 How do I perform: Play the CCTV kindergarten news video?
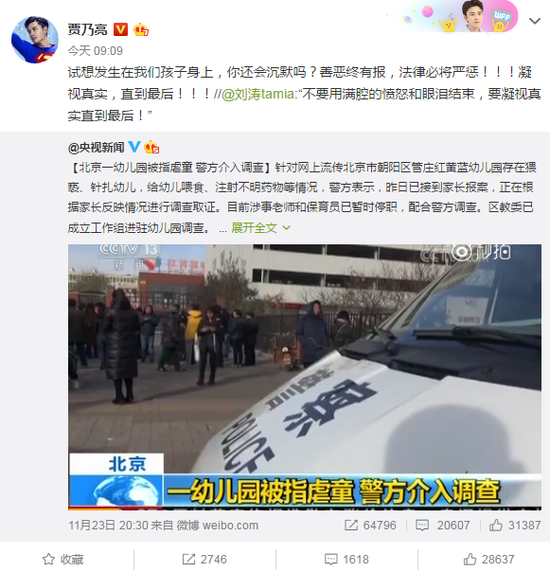tap(305, 377)
